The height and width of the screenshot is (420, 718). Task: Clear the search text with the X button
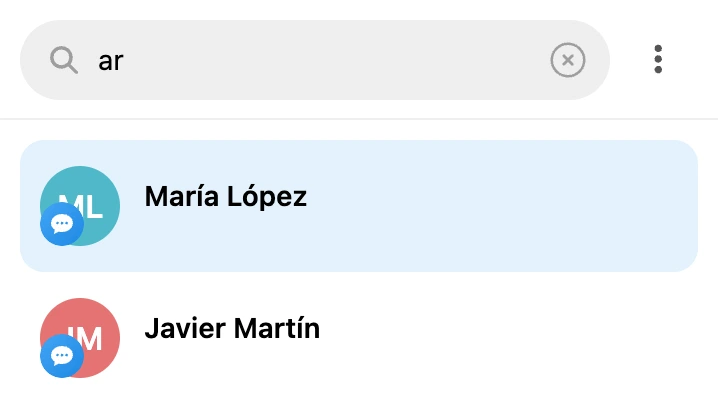coord(567,60)
